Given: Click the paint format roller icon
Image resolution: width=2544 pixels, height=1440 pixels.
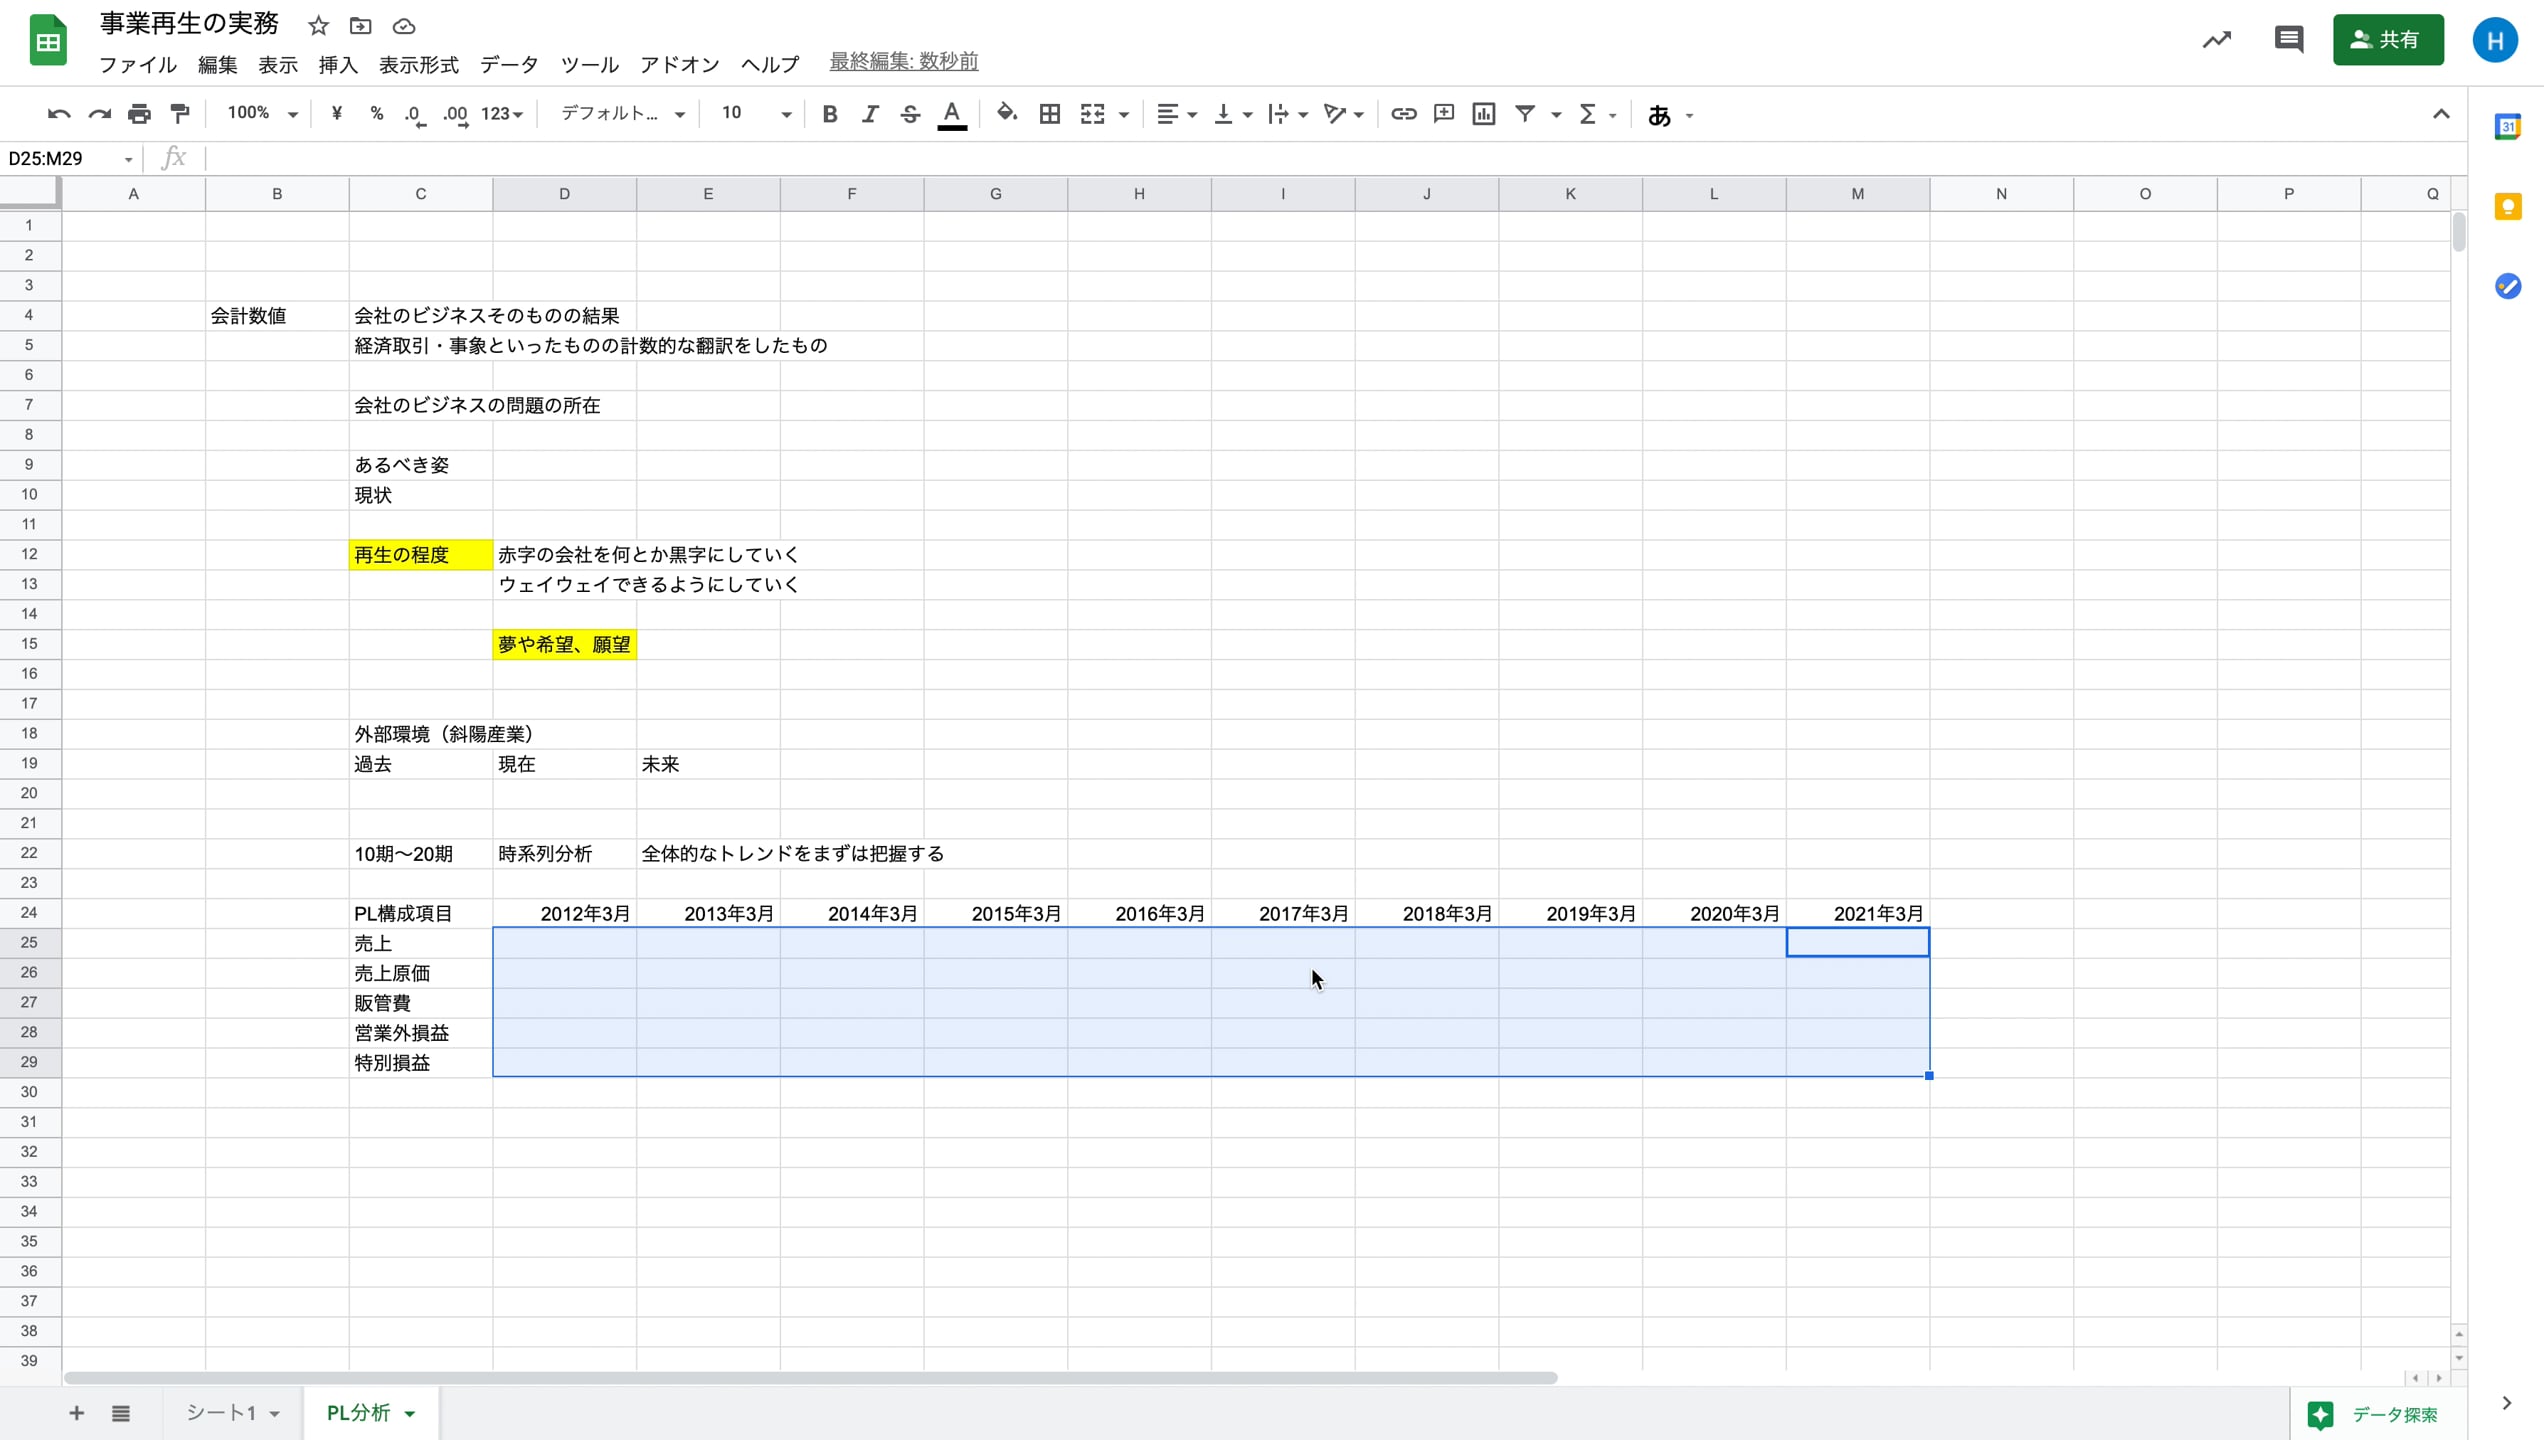Looking at the screenshot, I should [180, 114].
